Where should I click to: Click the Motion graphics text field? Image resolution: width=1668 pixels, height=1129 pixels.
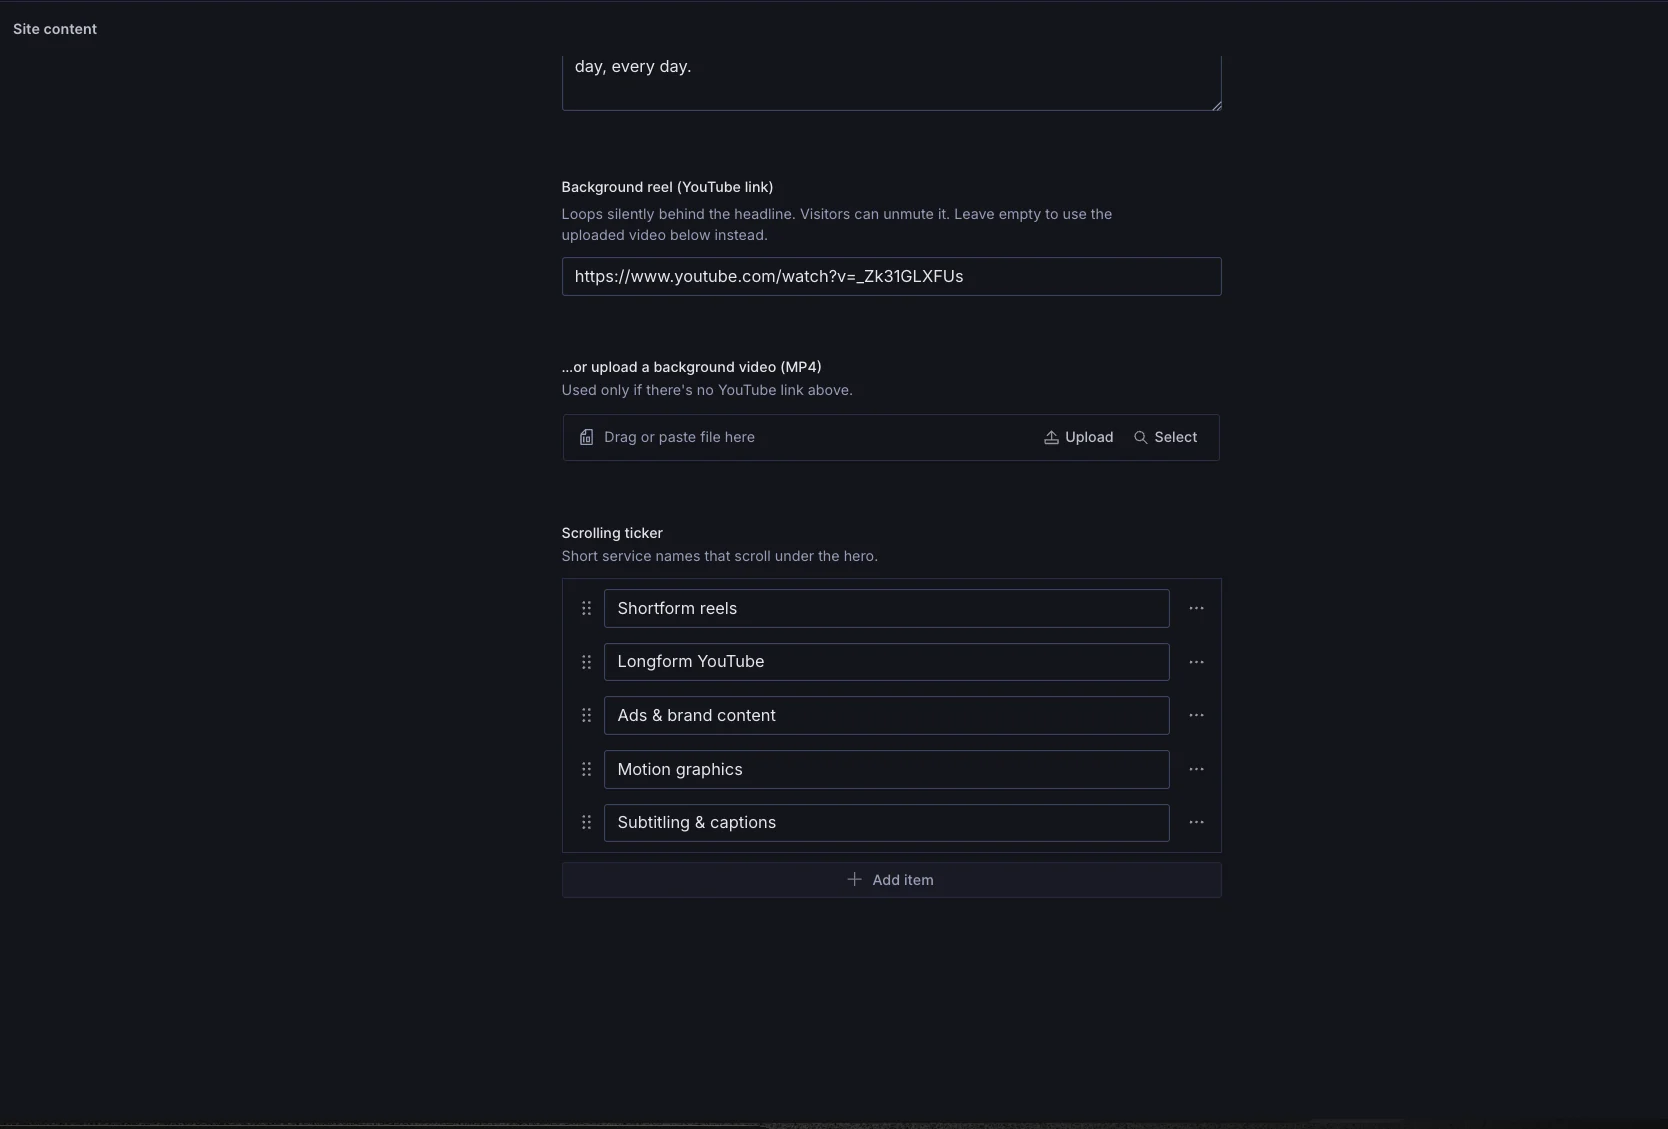886,769
